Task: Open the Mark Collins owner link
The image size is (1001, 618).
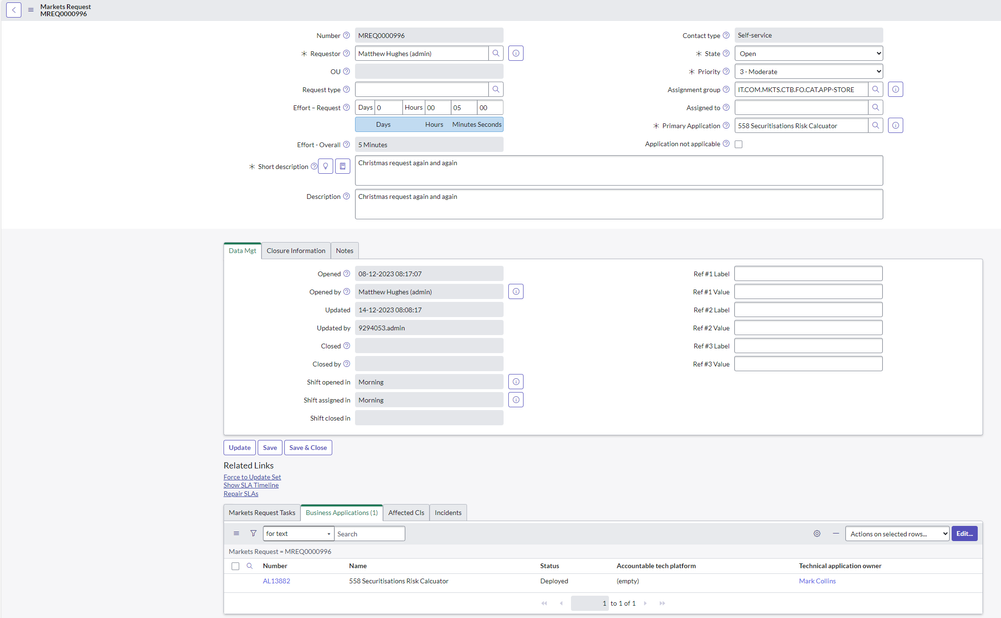Action: 817,581
